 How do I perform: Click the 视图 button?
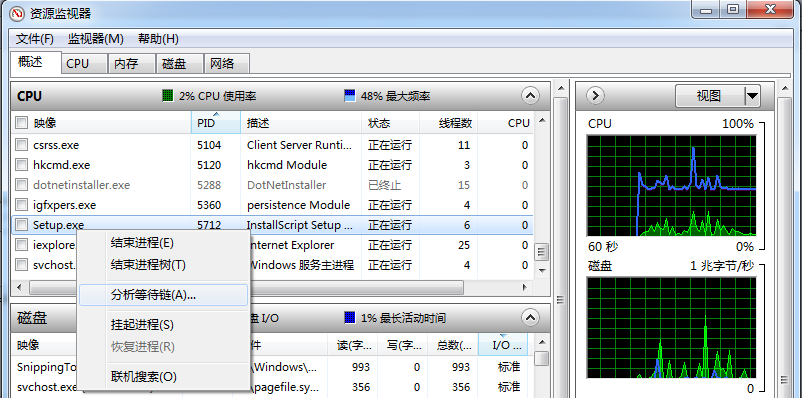[x=709, y=96]
